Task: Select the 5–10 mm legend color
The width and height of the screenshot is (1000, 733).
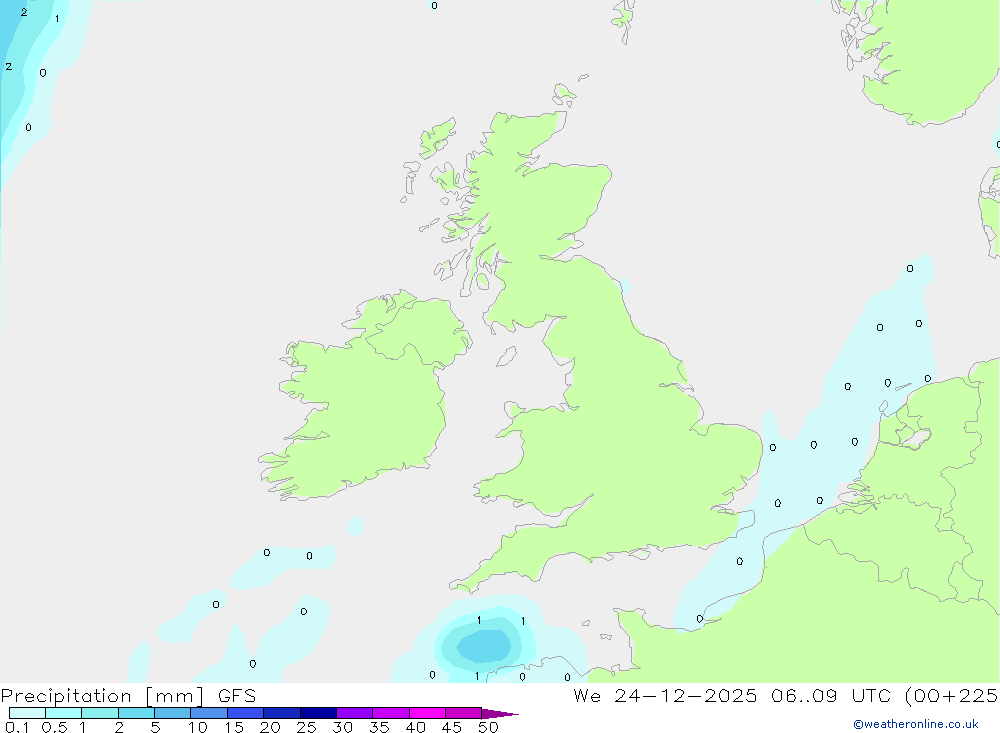Action: point(172,713)
